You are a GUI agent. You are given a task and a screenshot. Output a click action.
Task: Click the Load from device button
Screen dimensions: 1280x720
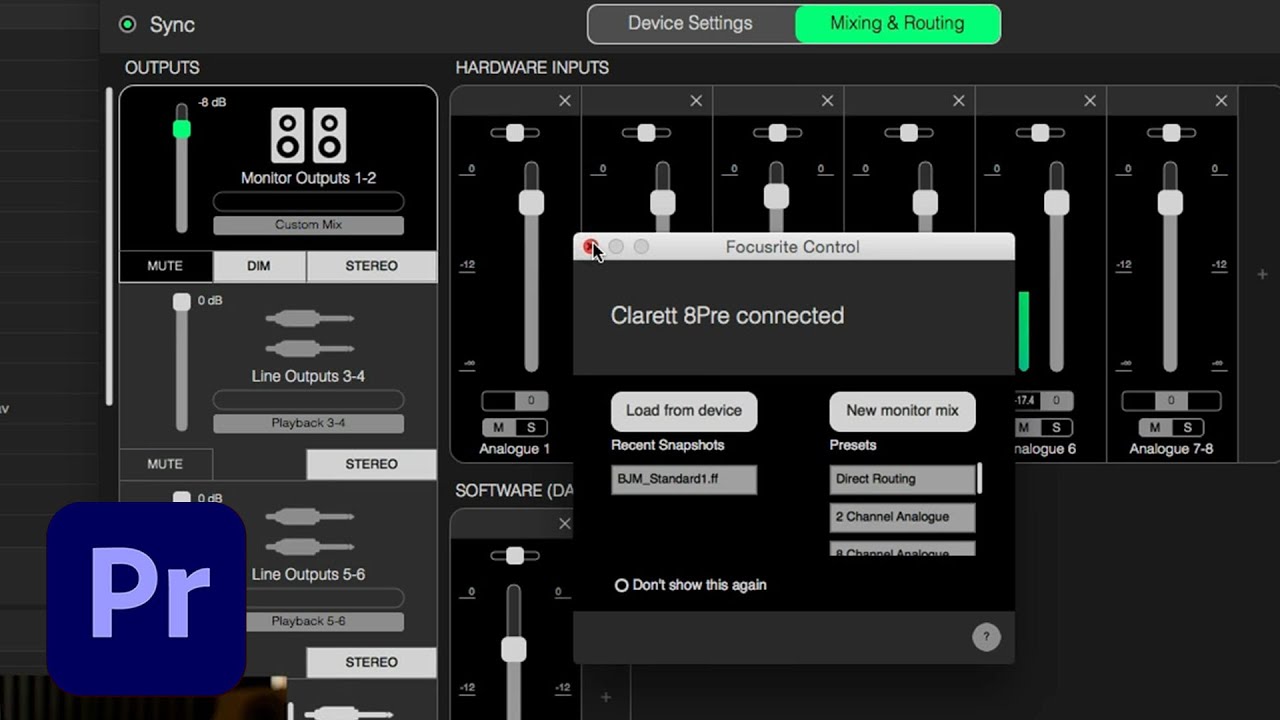684,411
